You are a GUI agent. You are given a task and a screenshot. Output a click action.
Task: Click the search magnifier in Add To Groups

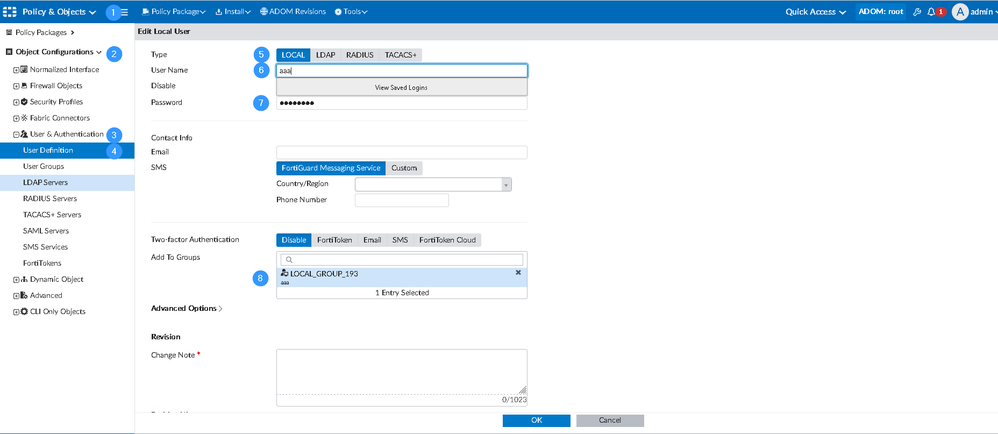pos(289,260)
